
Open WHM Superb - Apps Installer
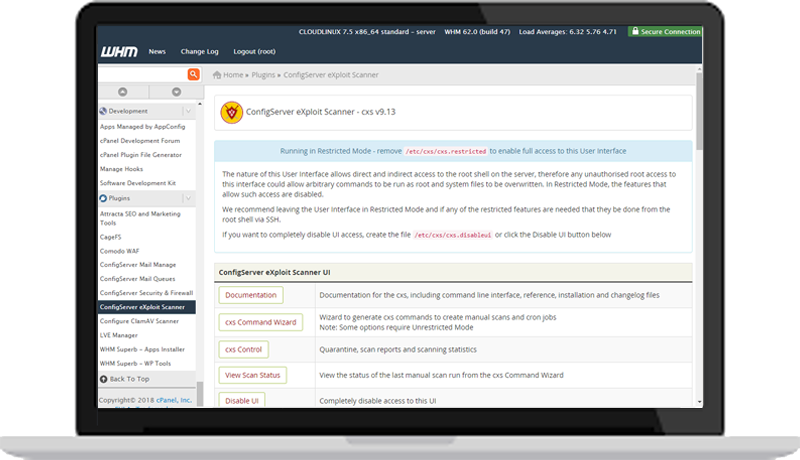142,349
